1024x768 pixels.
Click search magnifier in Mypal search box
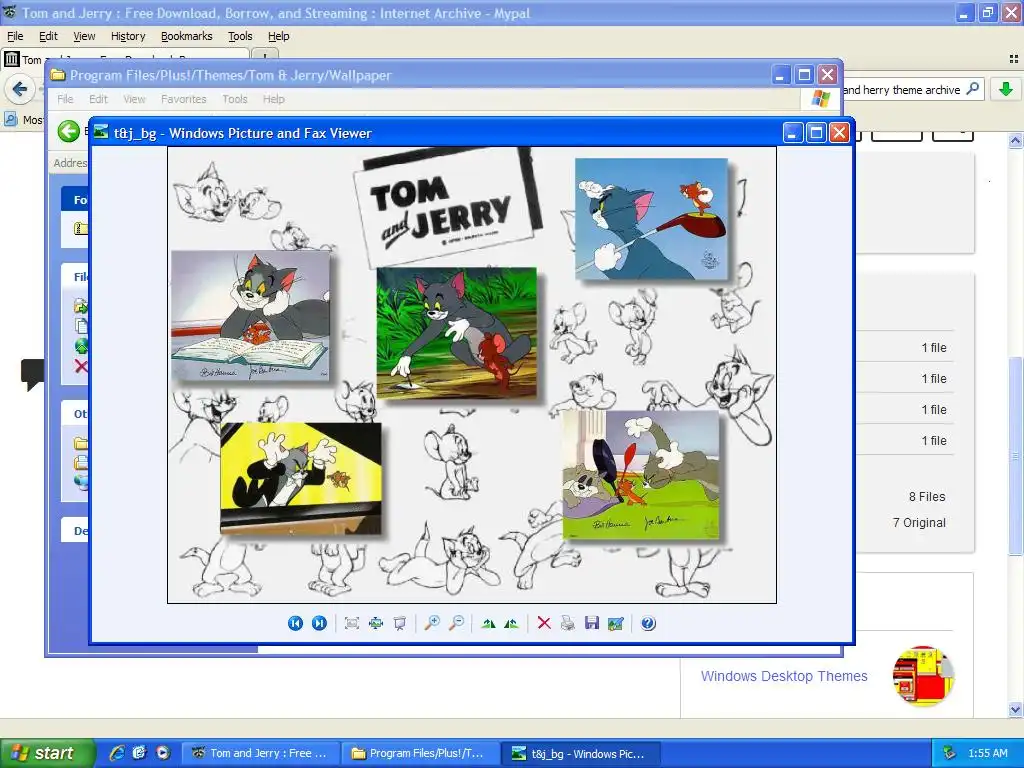[x=972, y=88]
